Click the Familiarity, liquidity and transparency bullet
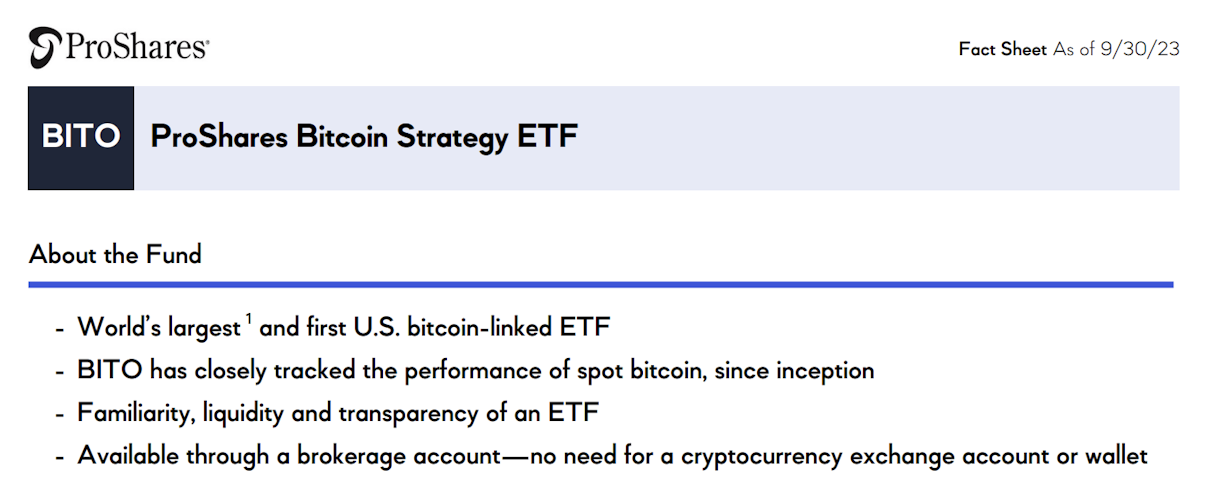1212x493 pixels. point(338,414)
